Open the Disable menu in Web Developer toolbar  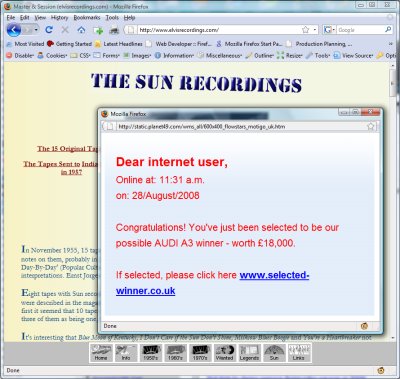[x=20, y=56]
